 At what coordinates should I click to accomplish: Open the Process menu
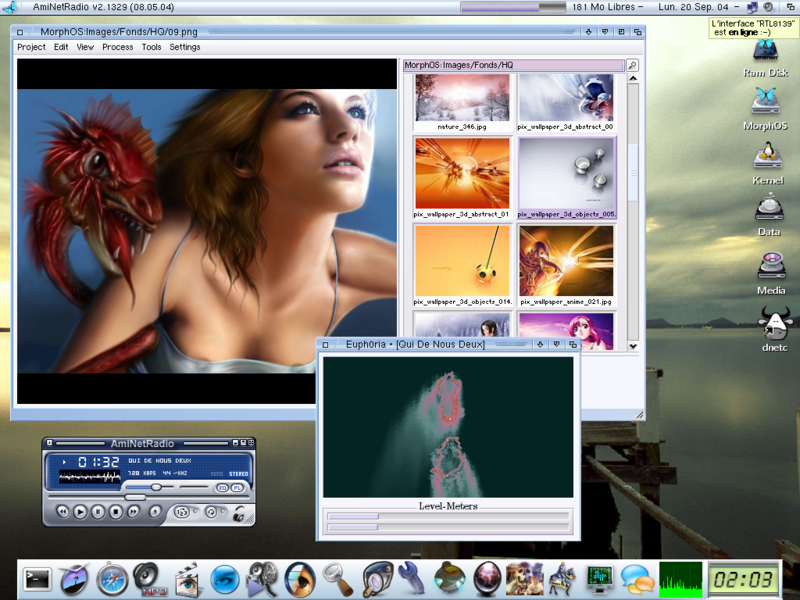pos(117,47)
